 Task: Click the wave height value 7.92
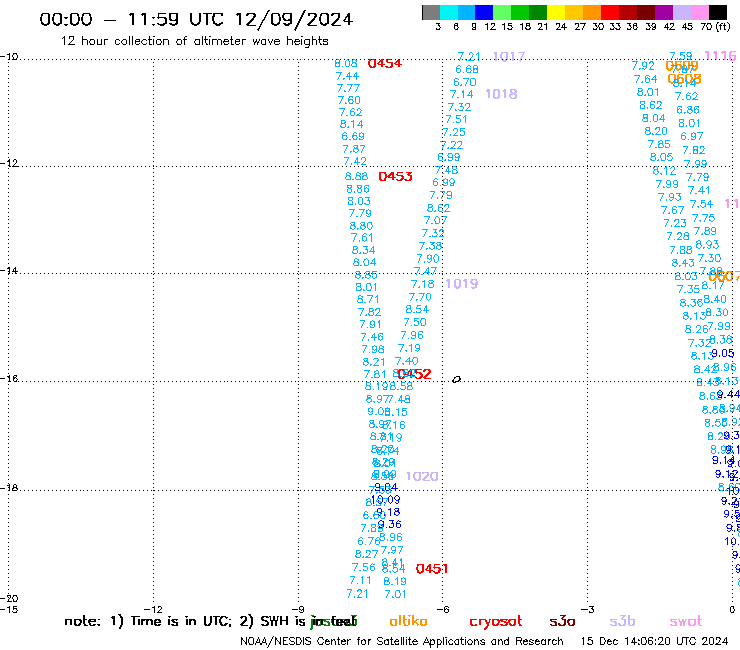(643, 66)
